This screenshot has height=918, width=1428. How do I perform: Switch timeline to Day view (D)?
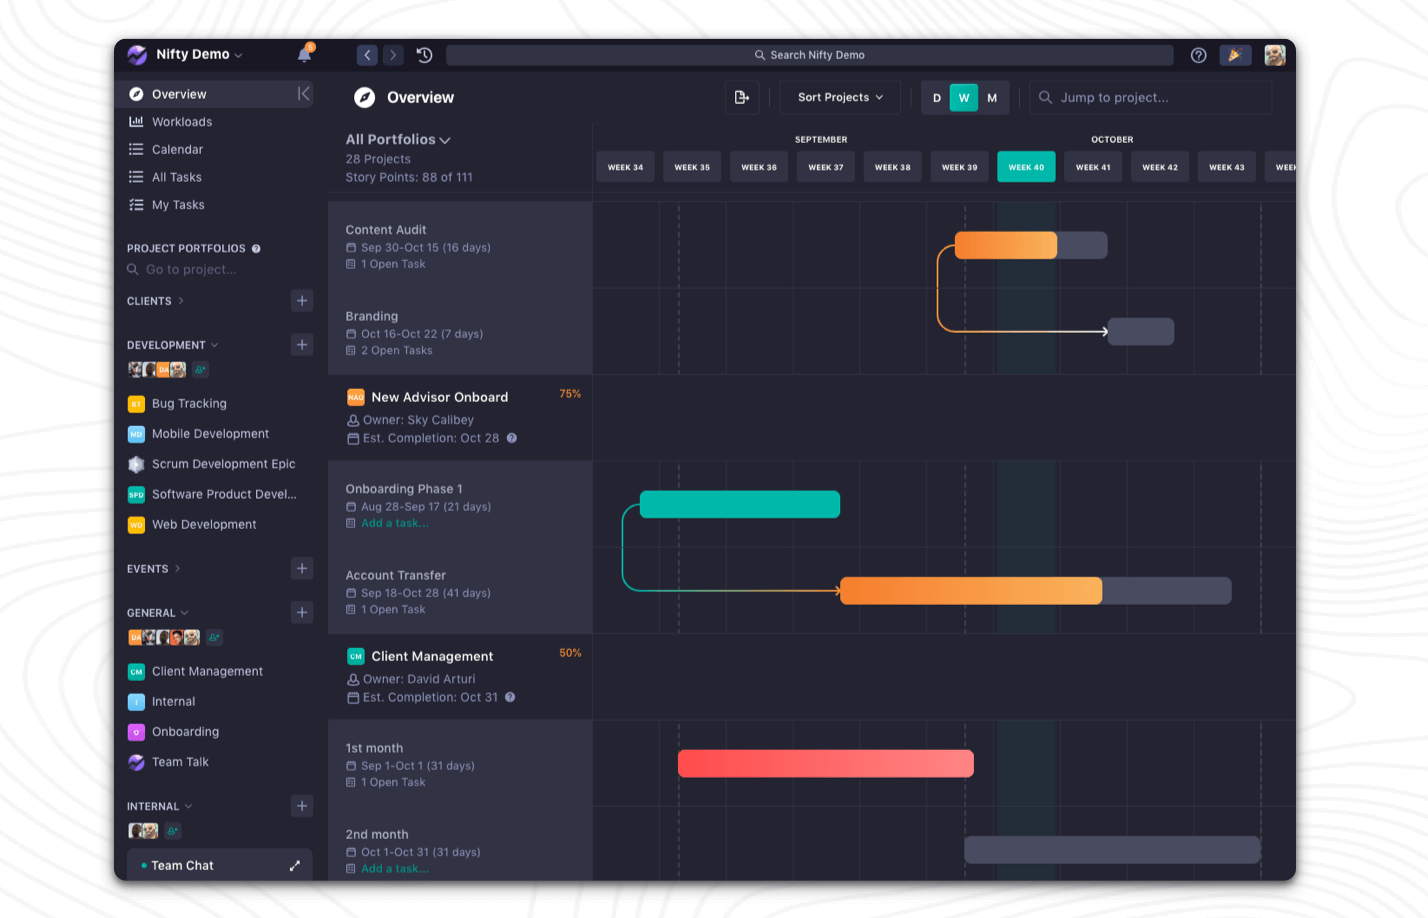[936, 98]
